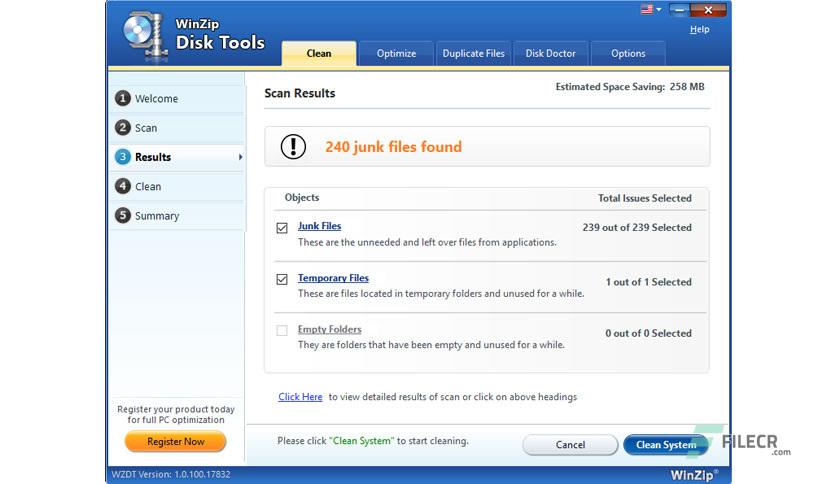Click the Cancel button
The image size is (836, 484).
click(x=570, y=445)
